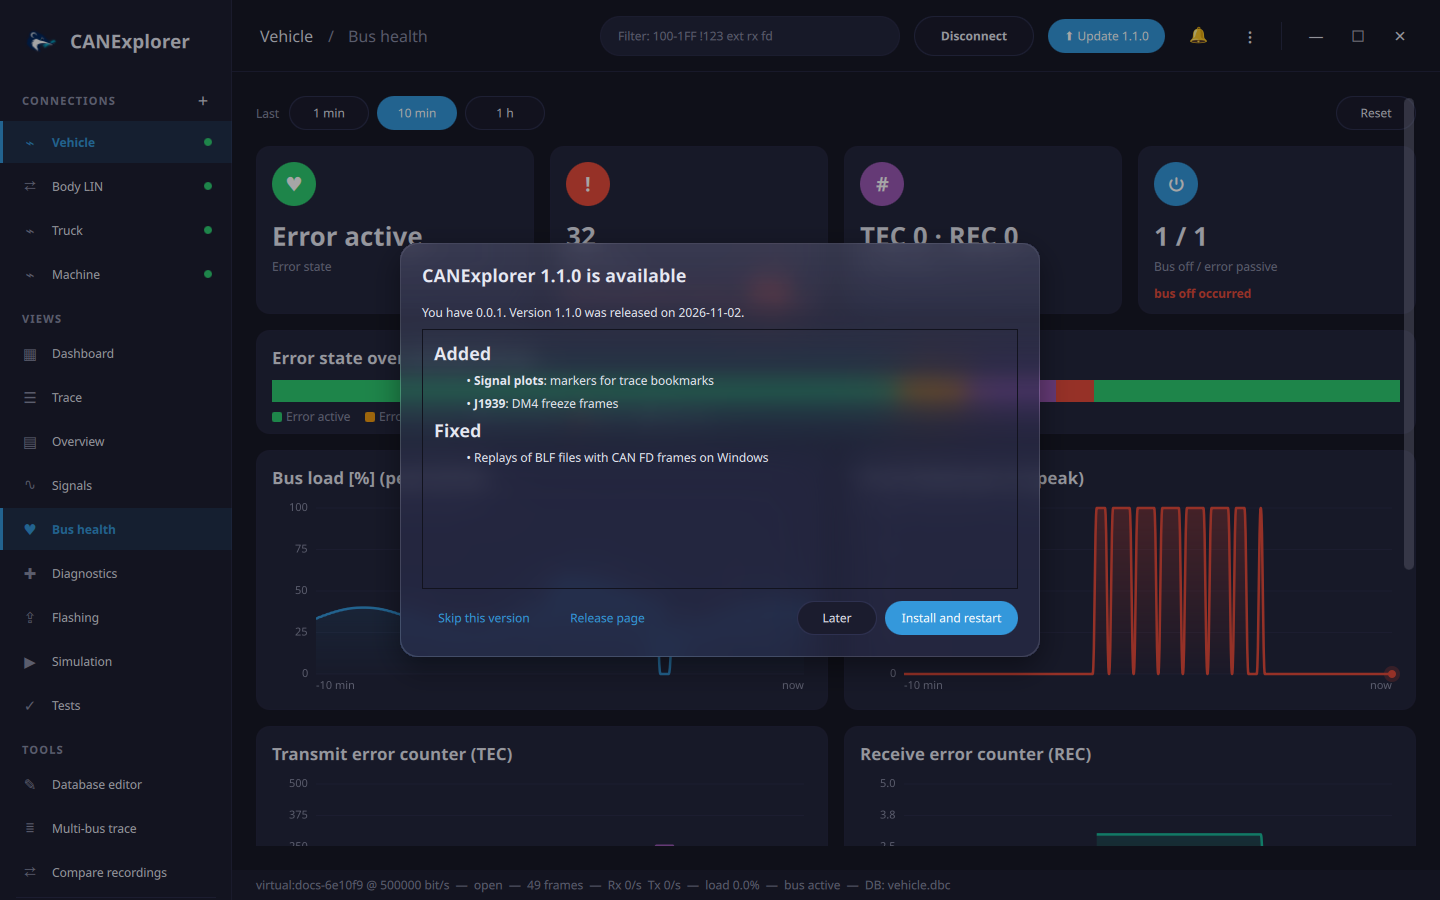1440x900 pixels.
Task: Click the notification bell icon
Action: coord(1198,36)
